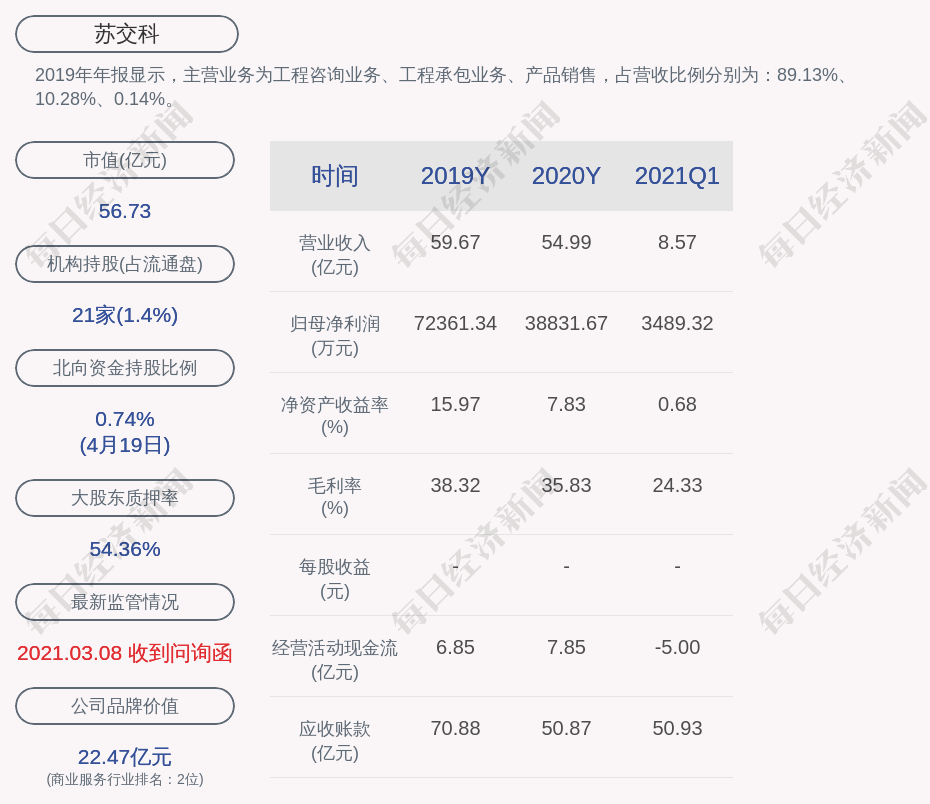
Task: Click the 商业服务行业排名:2位 footnote
Action: 125,779
